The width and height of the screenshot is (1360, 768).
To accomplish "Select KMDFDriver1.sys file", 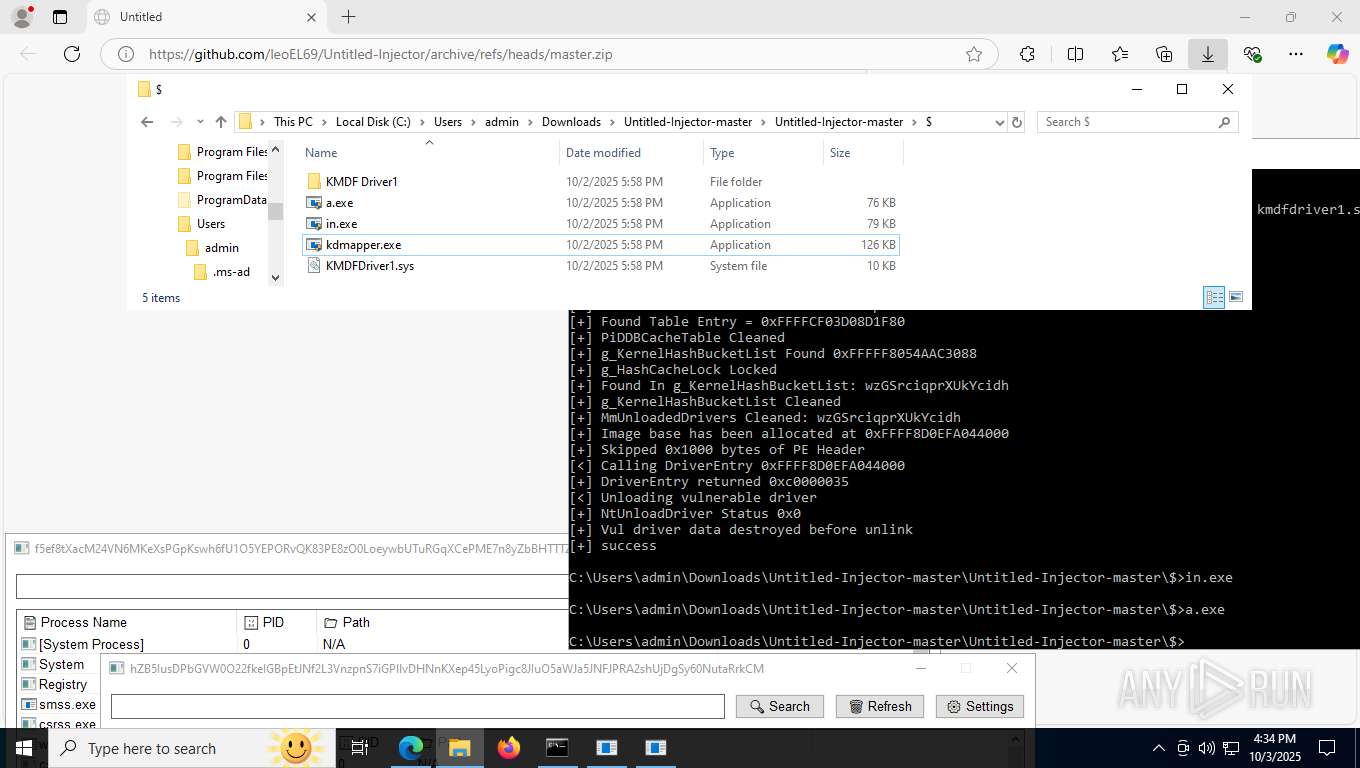I will pyautogui.click(x=600, y=266).
